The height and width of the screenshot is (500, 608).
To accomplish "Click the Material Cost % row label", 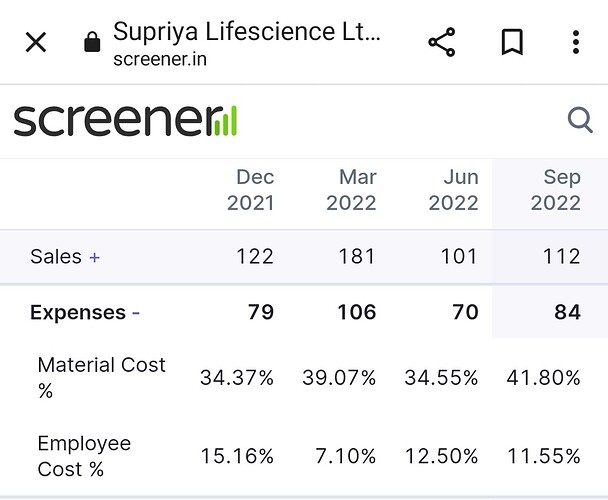I will [102, 377].
